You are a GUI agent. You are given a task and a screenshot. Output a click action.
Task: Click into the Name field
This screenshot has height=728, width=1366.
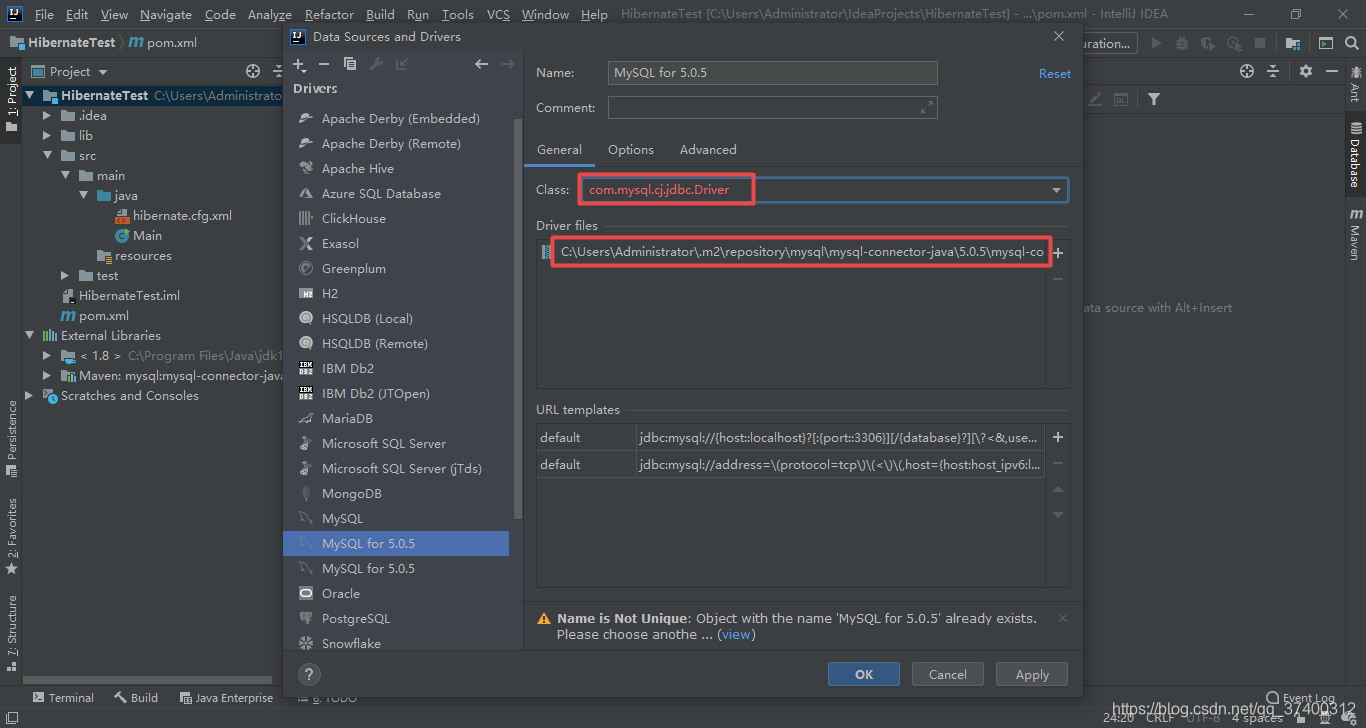point(772,73)
